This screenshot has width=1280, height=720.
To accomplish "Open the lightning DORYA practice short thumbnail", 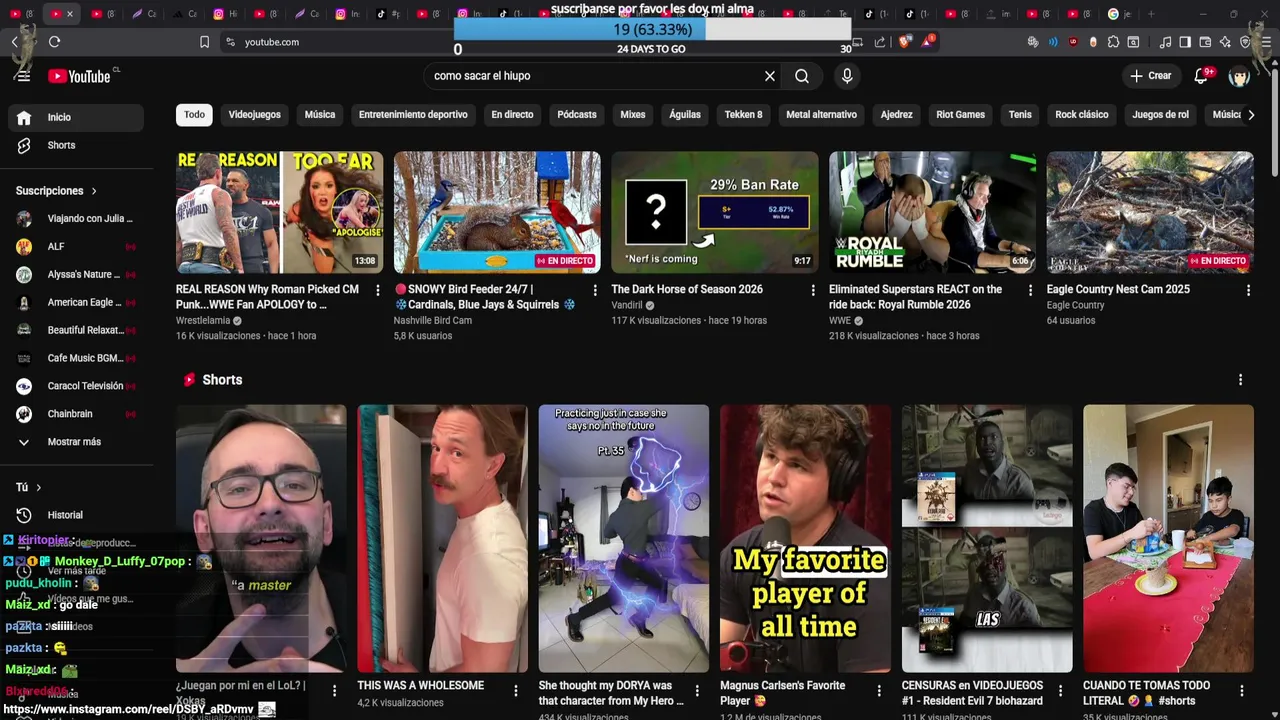I will [x=624, y=538].
